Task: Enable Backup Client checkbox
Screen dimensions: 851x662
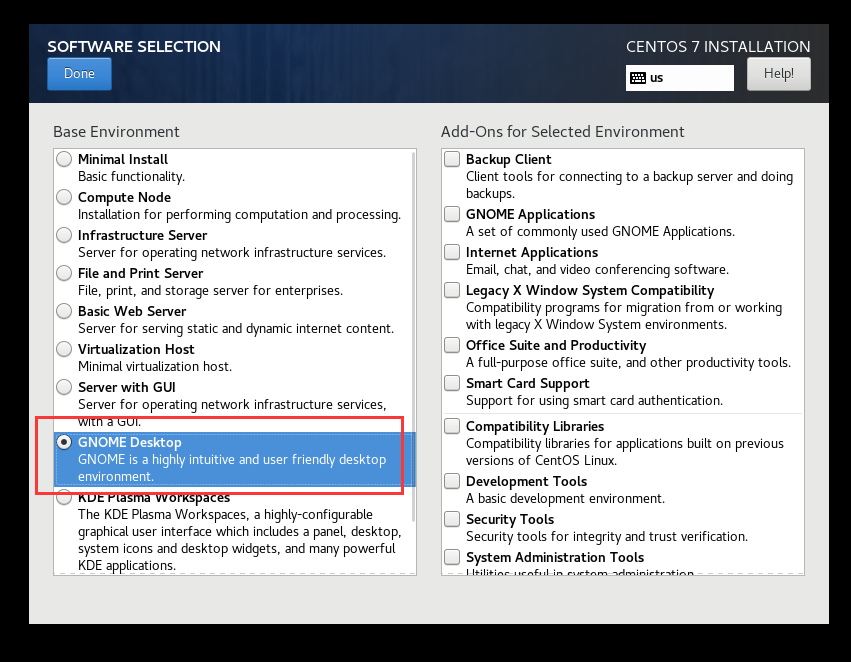Action: [x=452, y=159]
